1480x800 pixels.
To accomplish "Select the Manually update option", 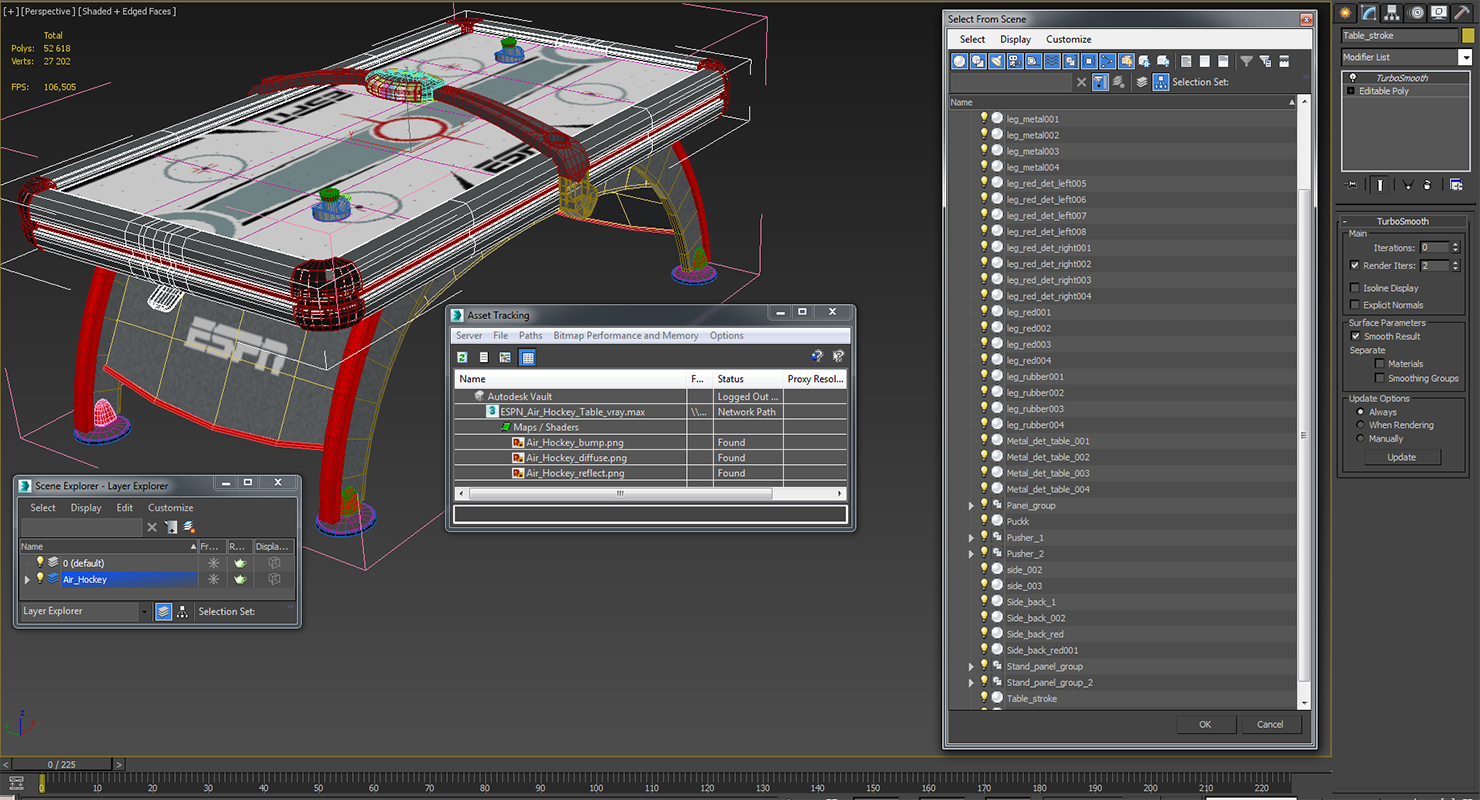I will pyautogui.click(x=1360, y=438).
